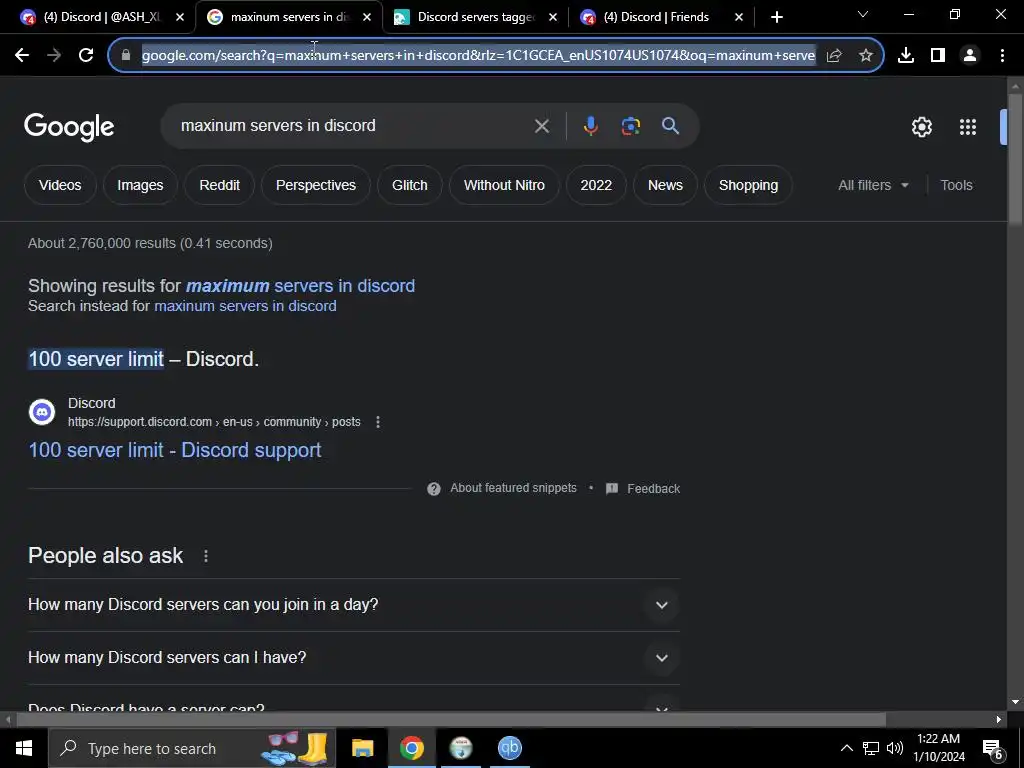Image resolution: width=1024 pixels, height=768 pixels.
Task: Open the taskbar clock and date
Action: point(938,748)
